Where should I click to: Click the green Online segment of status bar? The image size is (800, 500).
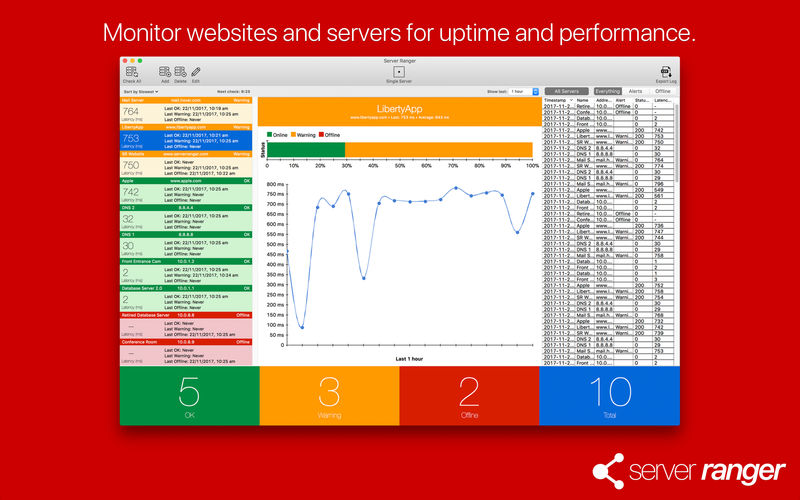coord(306,150)
